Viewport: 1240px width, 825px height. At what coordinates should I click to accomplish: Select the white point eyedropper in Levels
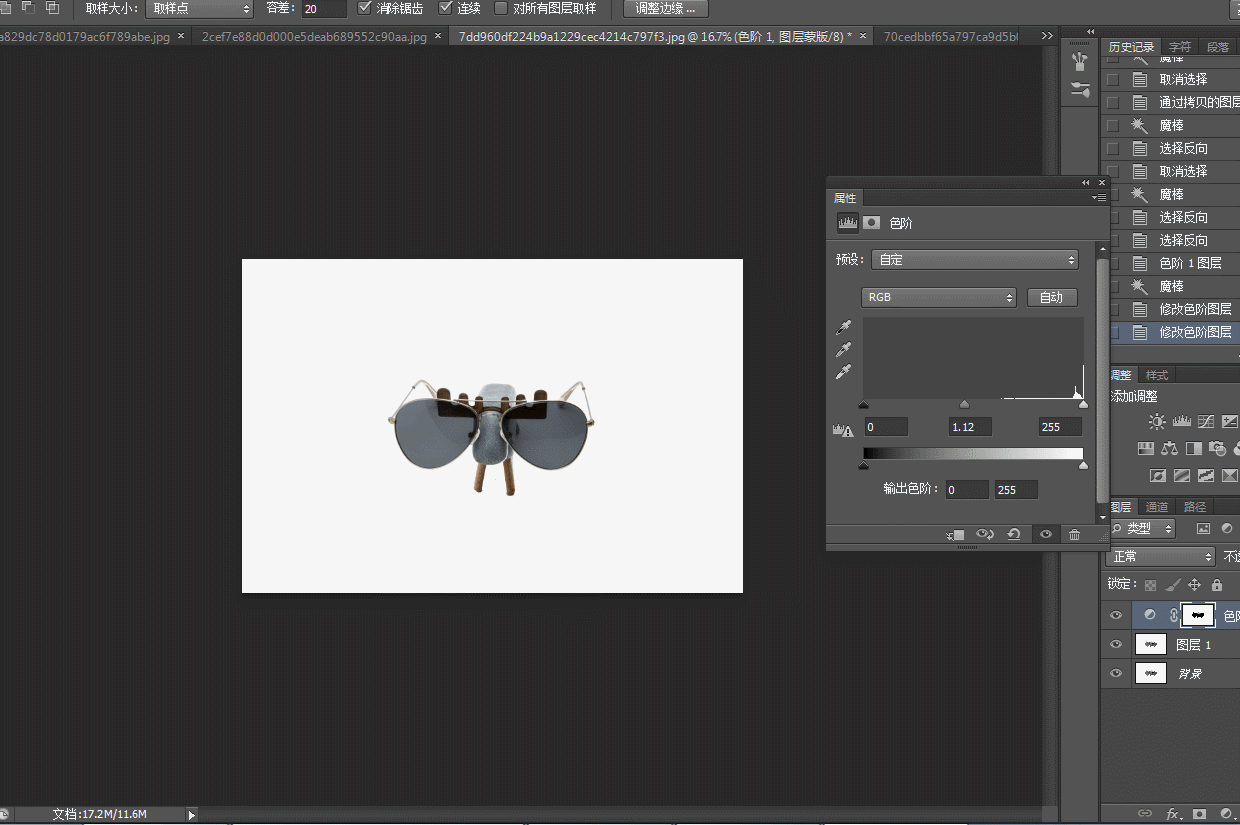tap(844, 373)
